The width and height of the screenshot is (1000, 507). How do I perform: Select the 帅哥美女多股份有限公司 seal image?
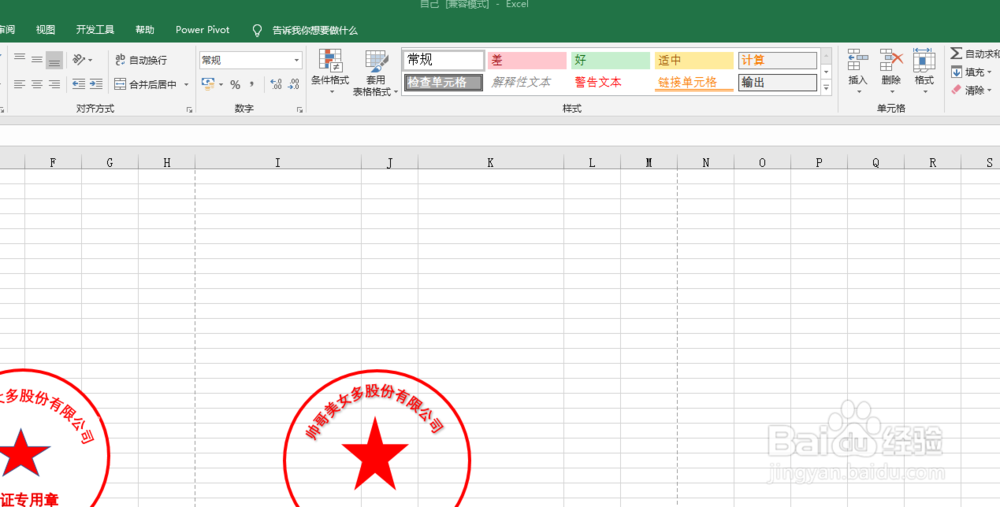point(377,439)
